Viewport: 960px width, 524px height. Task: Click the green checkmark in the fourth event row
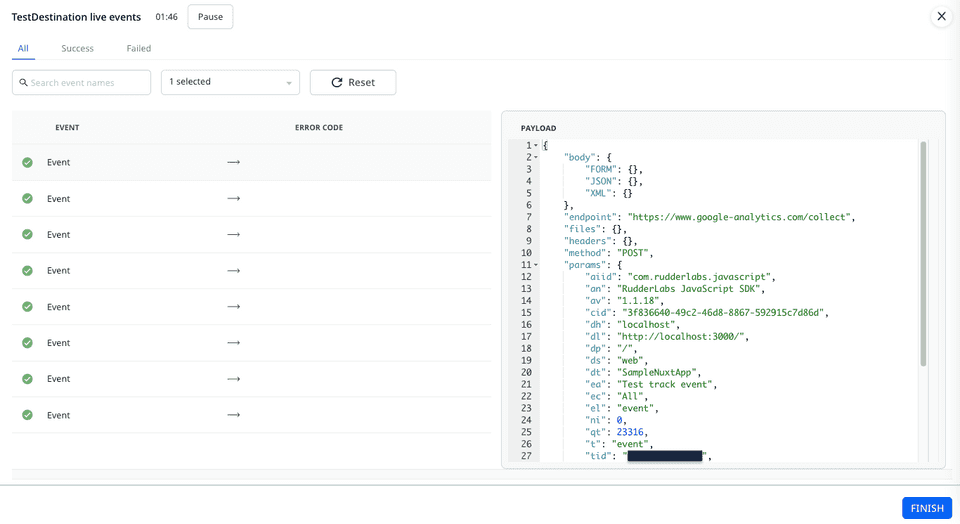28,271
